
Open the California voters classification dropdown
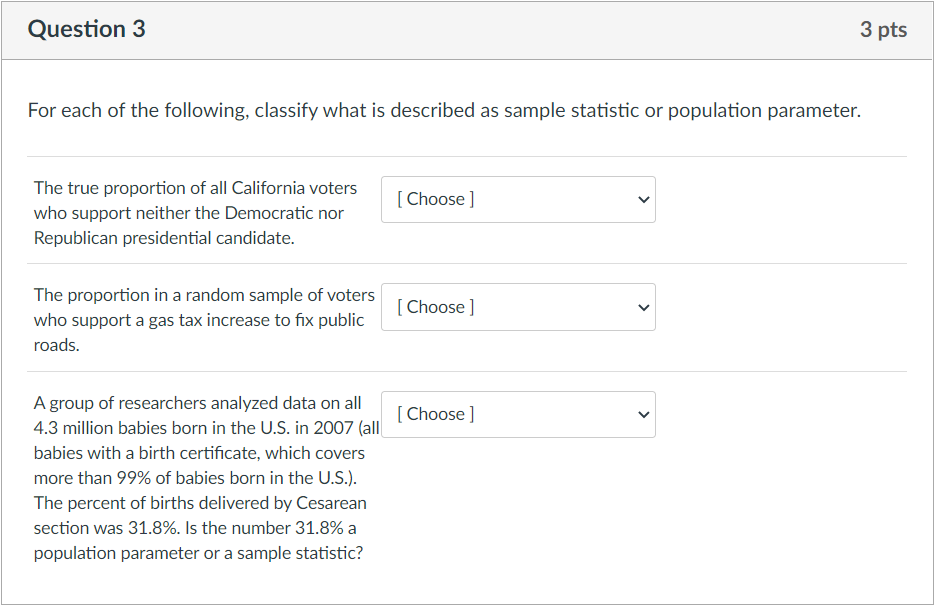pyautogui.click(x=517, y=200)
